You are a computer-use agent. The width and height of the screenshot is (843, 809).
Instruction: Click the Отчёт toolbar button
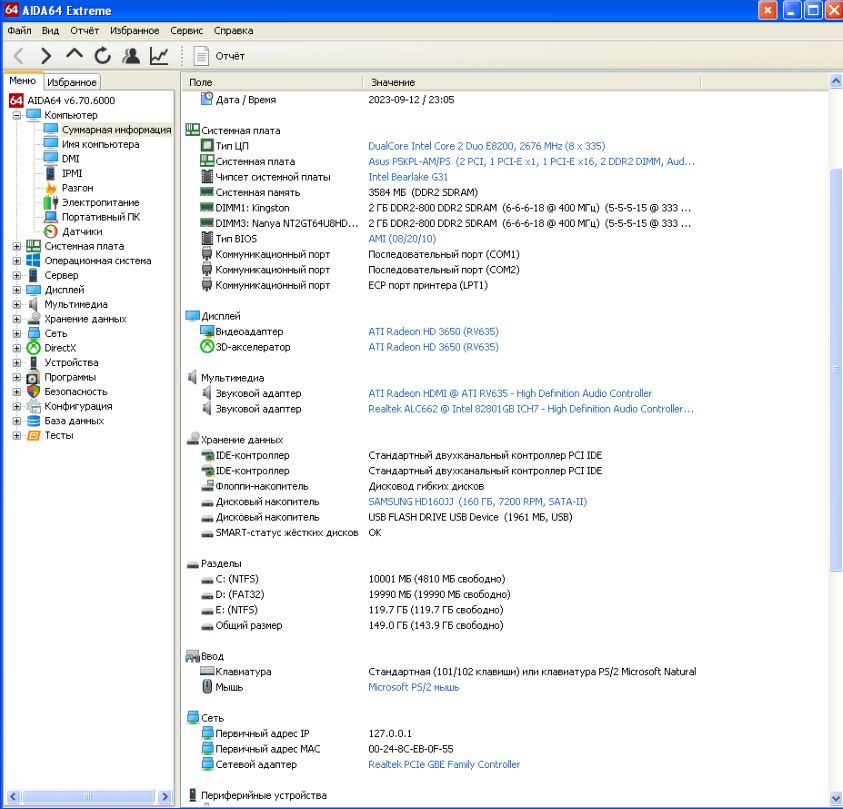(219, 56)
